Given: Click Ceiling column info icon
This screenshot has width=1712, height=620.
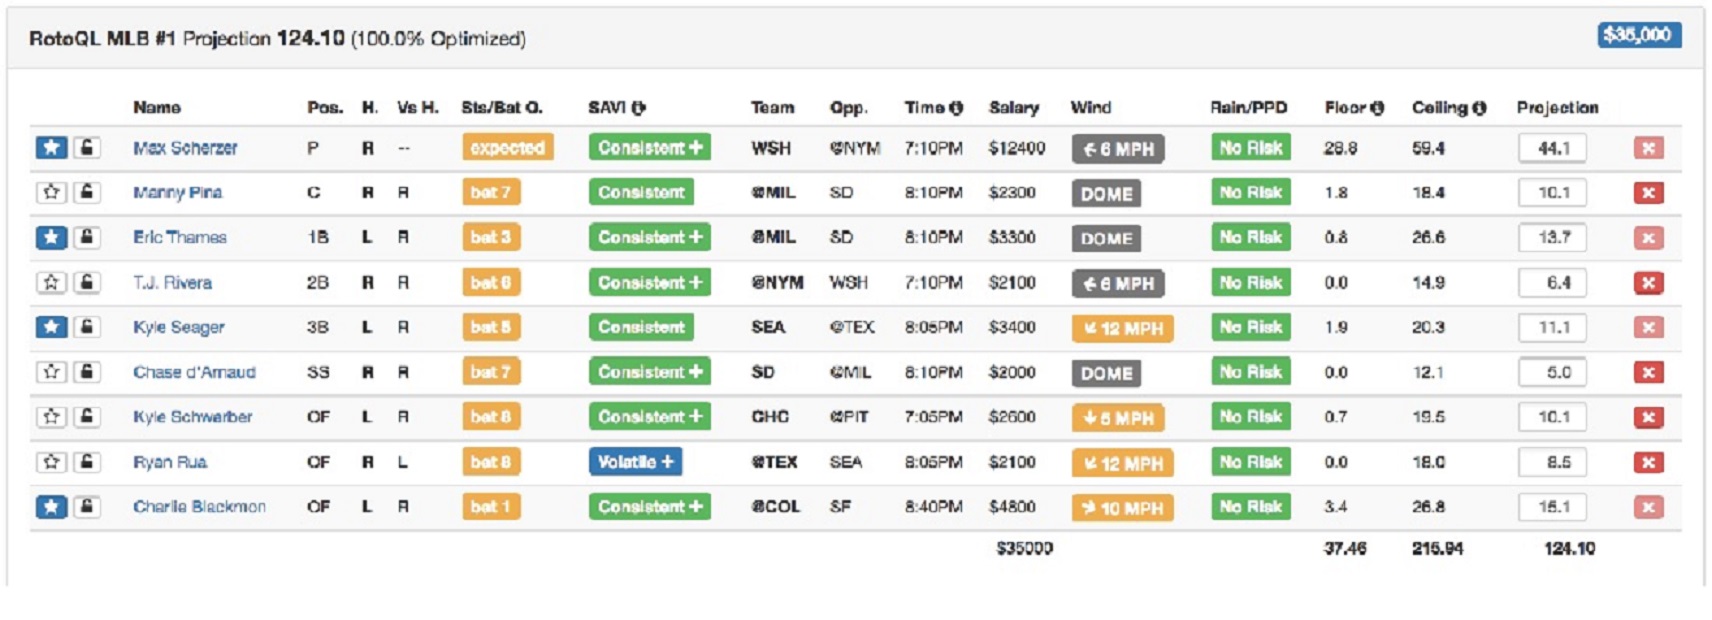Looking at the screenshot, I should [x=1479, y=108].
